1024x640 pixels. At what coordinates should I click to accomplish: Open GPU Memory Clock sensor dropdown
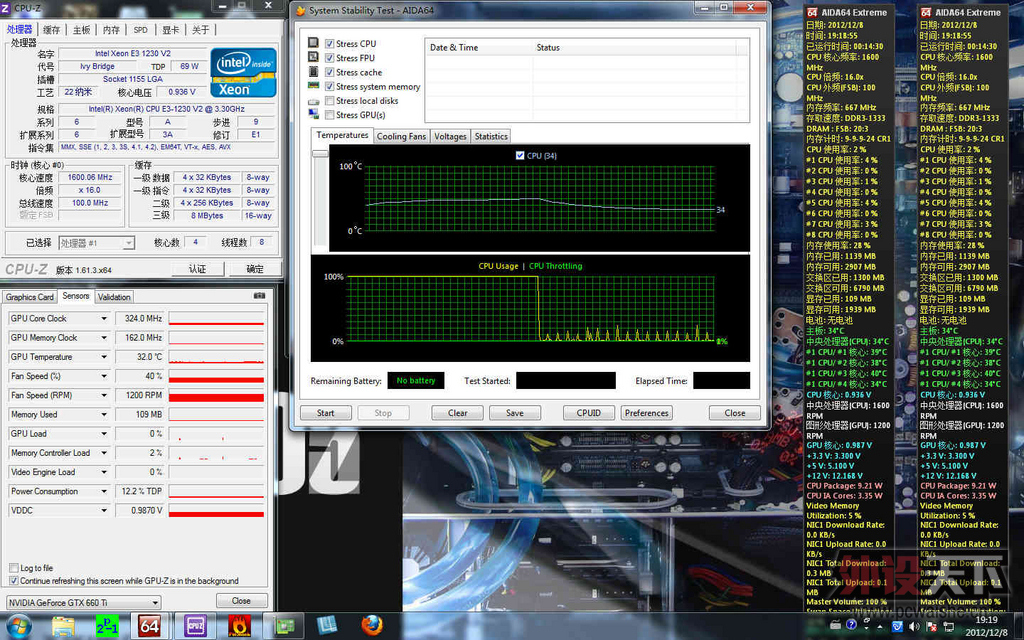click(104, 338)
